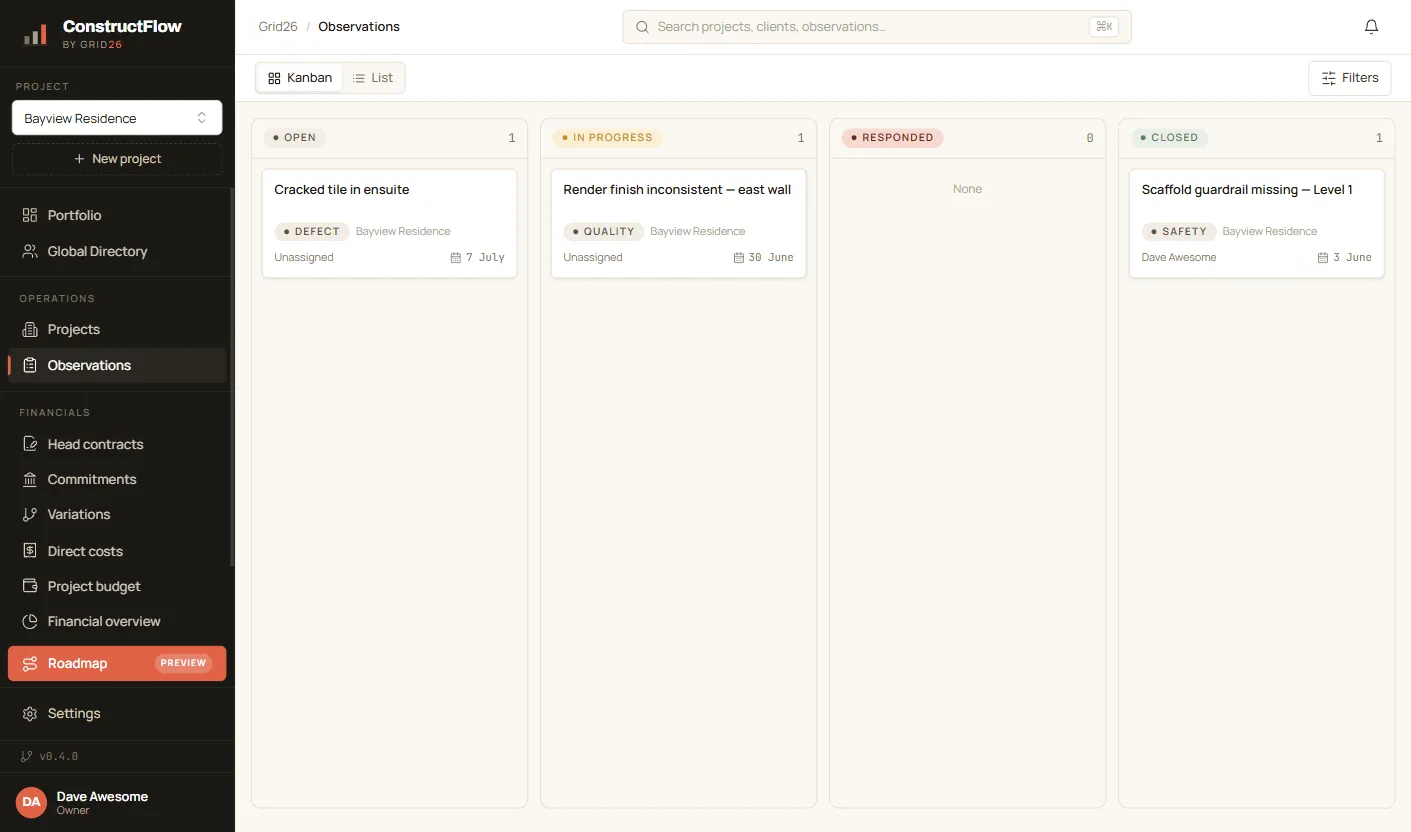1411x832 pixels.
Task: Click the project selector up-down chevrons
Action: tap(202, 118)
